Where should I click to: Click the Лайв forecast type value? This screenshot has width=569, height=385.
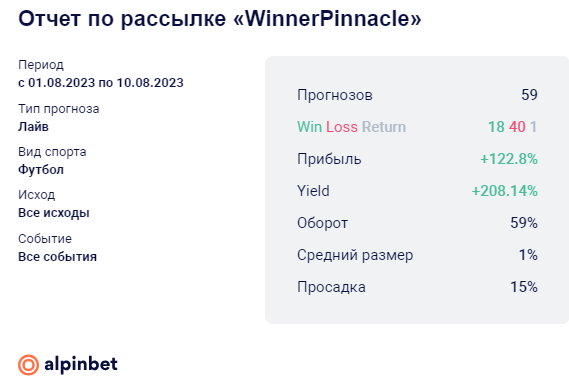click(33, 127)
